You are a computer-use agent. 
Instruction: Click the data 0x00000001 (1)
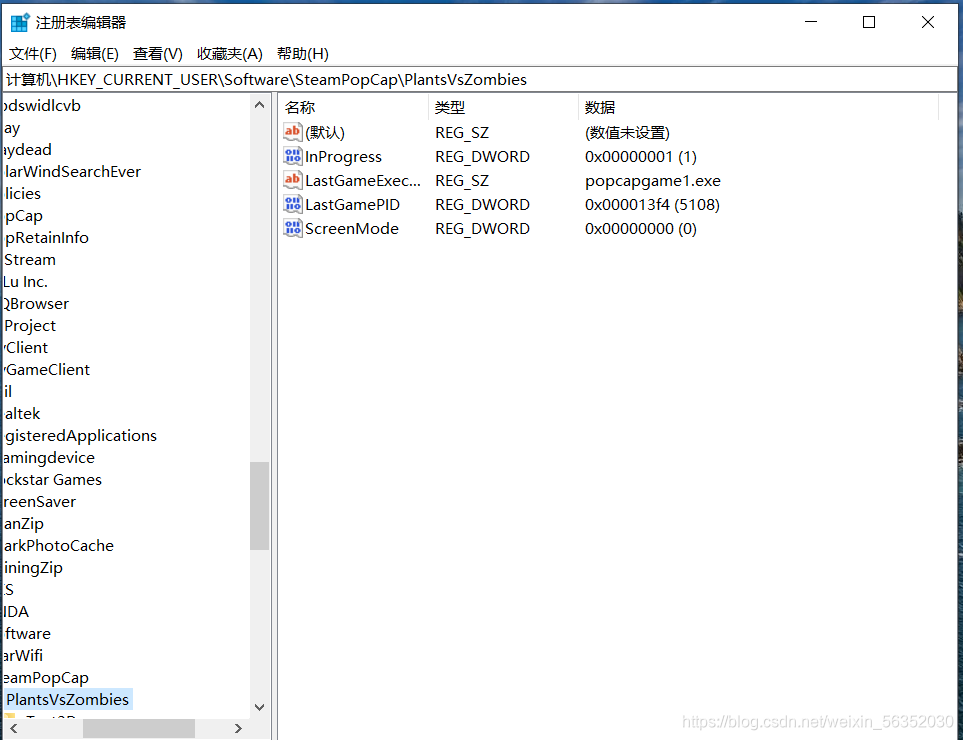coord(641,157)
